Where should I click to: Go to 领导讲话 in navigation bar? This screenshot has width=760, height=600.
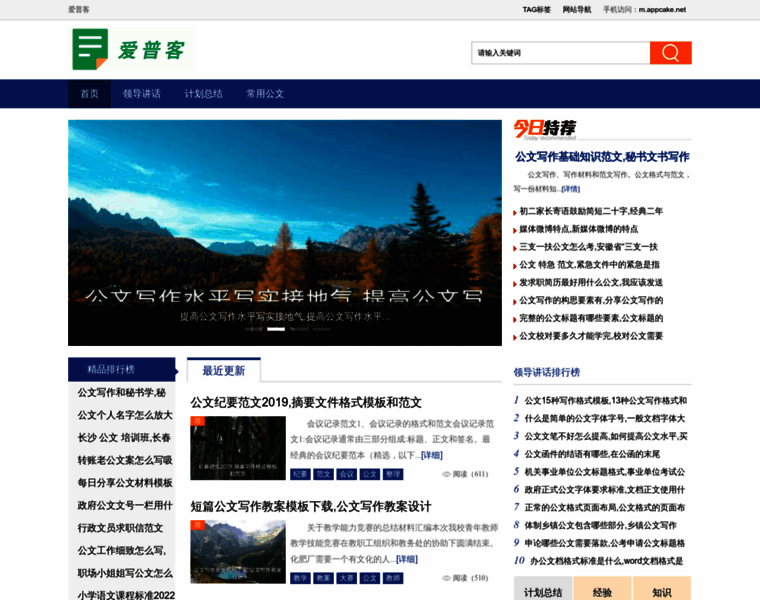click(x=142, y=94)
